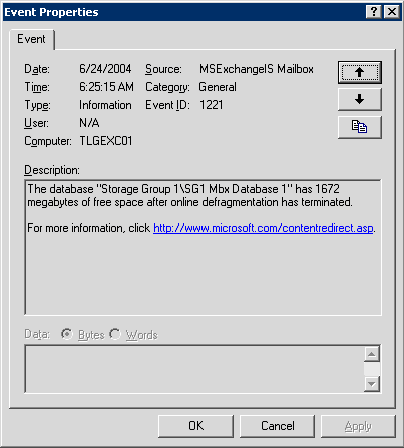404x448 pixels.
Task: Go to next event with down arrow
Action: [360, 99]
